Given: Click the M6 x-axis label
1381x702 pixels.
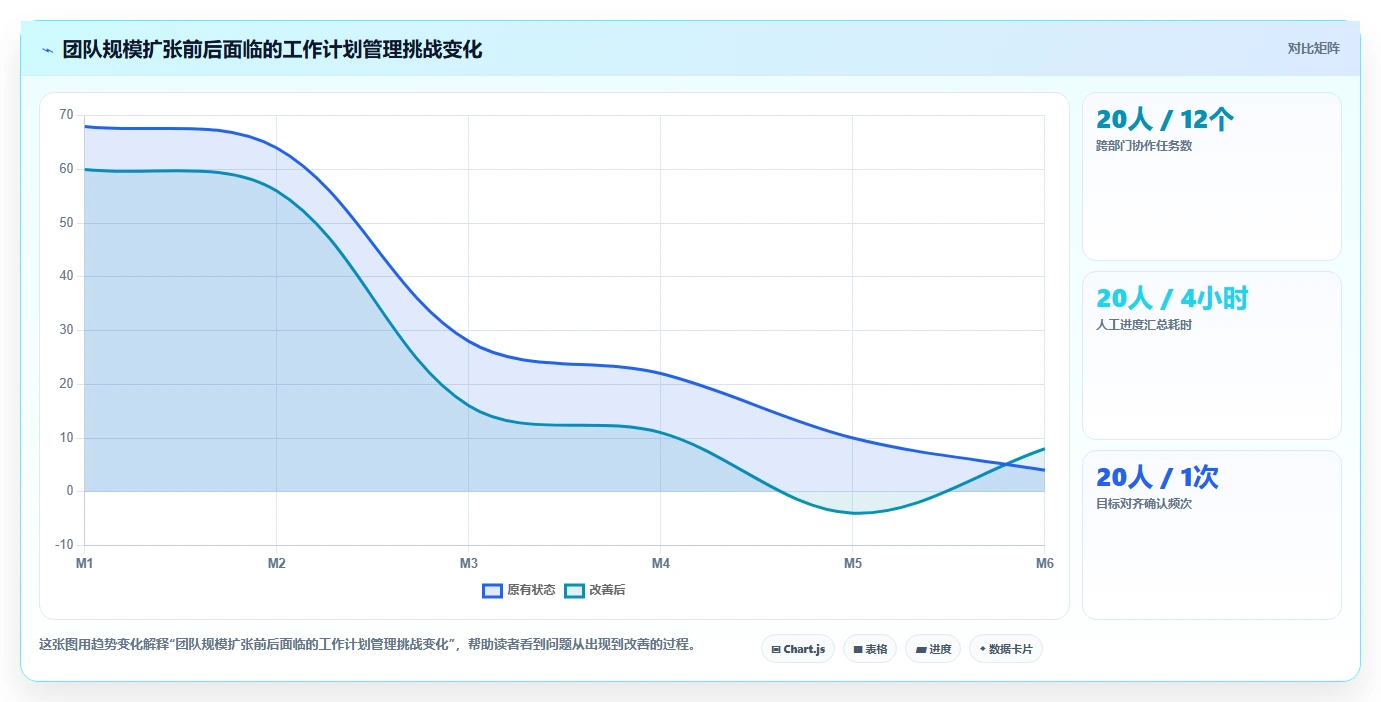Looking at the screenshot, I should (x=1044, y=563).
